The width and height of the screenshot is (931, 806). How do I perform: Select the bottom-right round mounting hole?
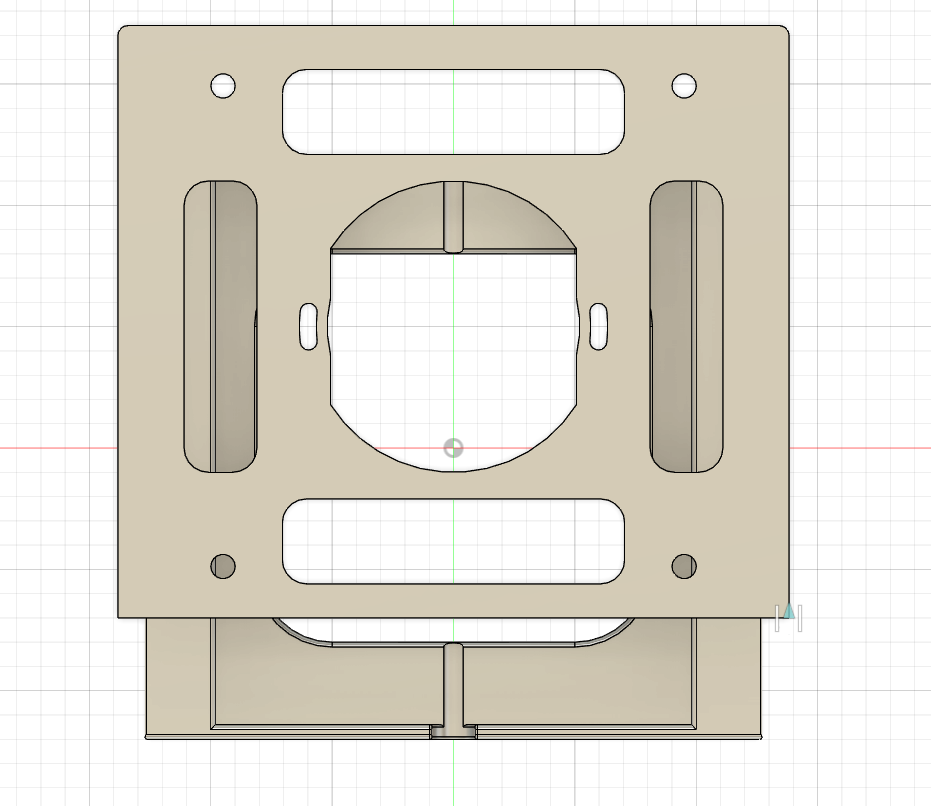684,566
